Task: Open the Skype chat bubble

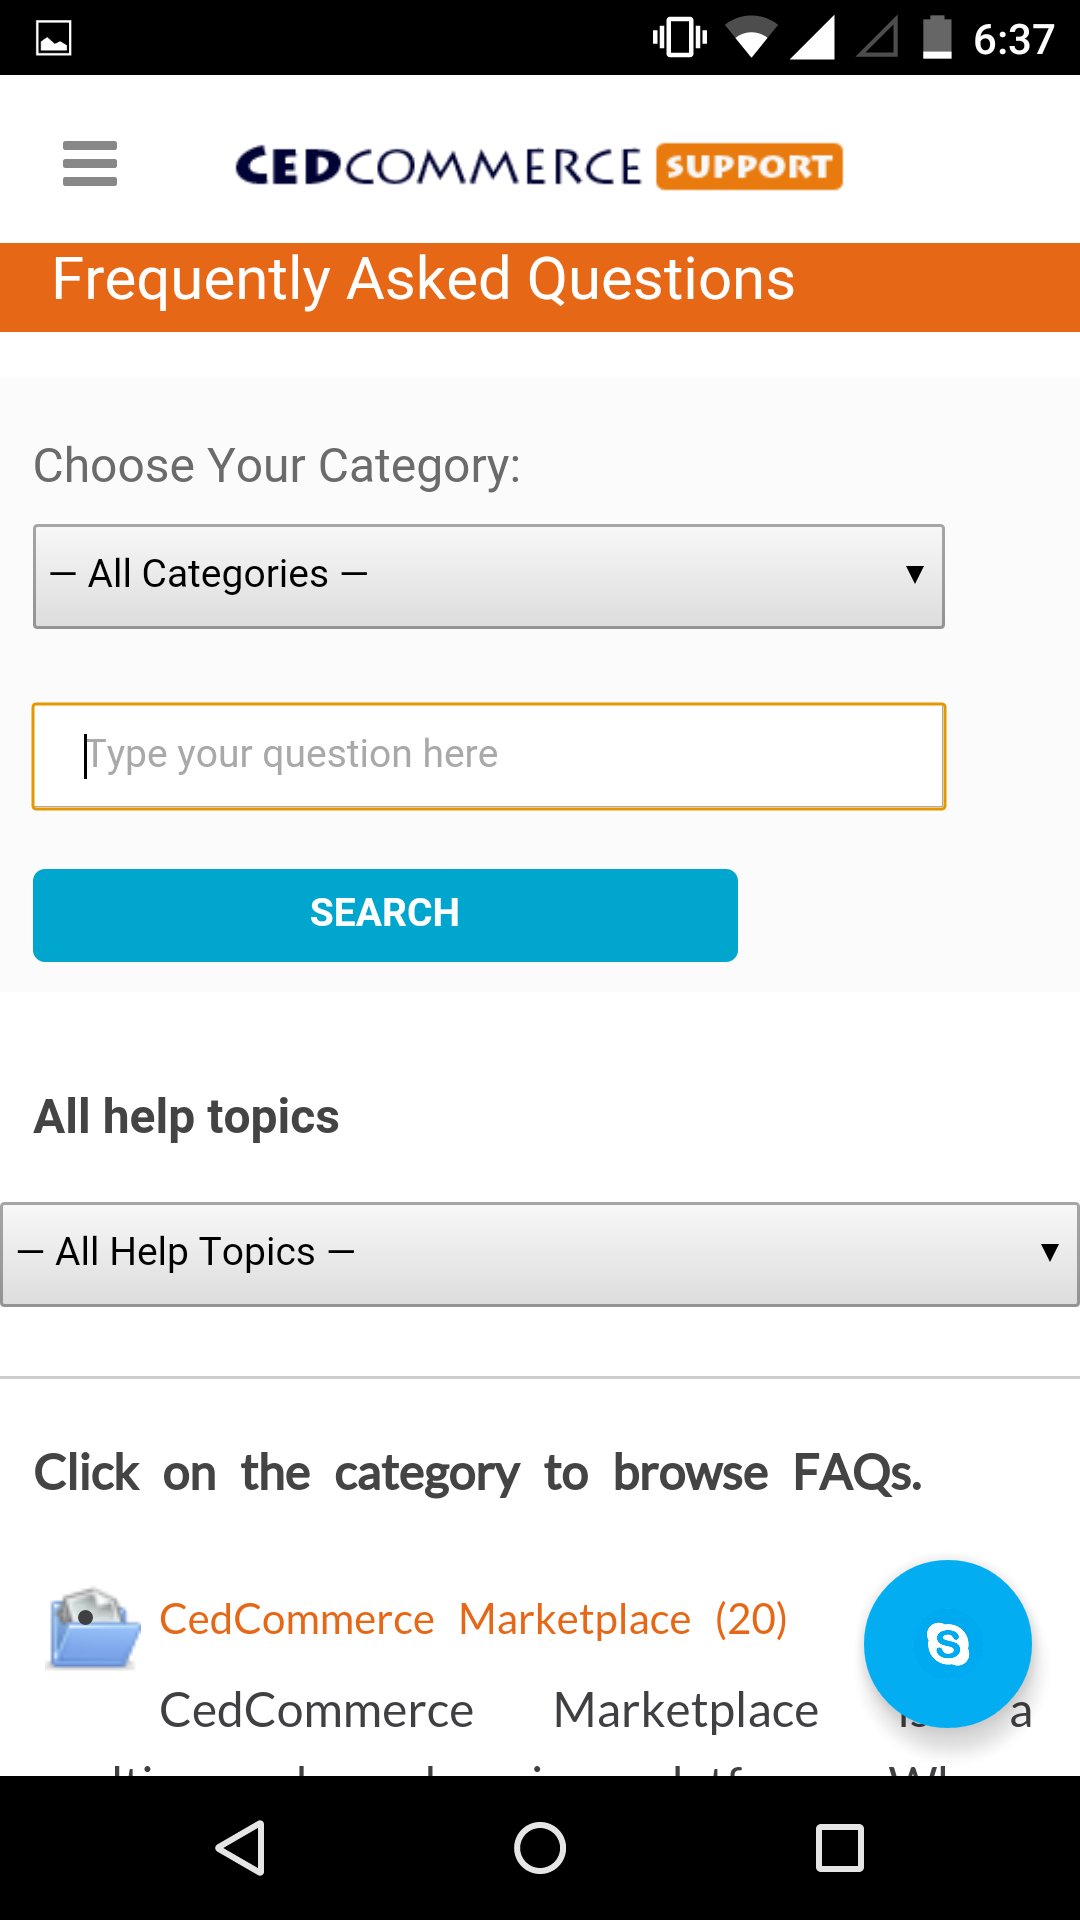Action: tap(947, 1643)
